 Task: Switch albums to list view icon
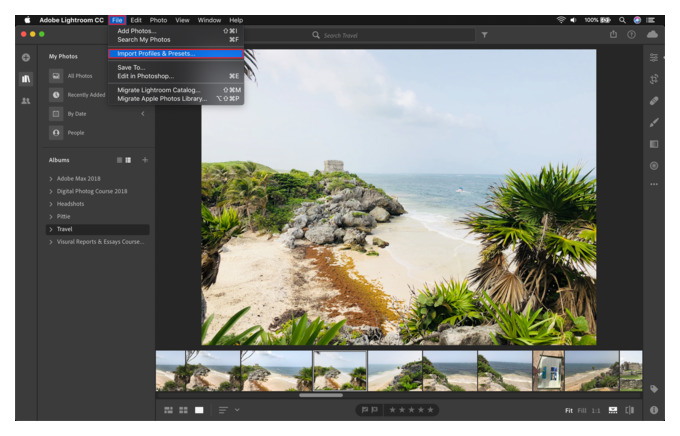click(119, 160)
